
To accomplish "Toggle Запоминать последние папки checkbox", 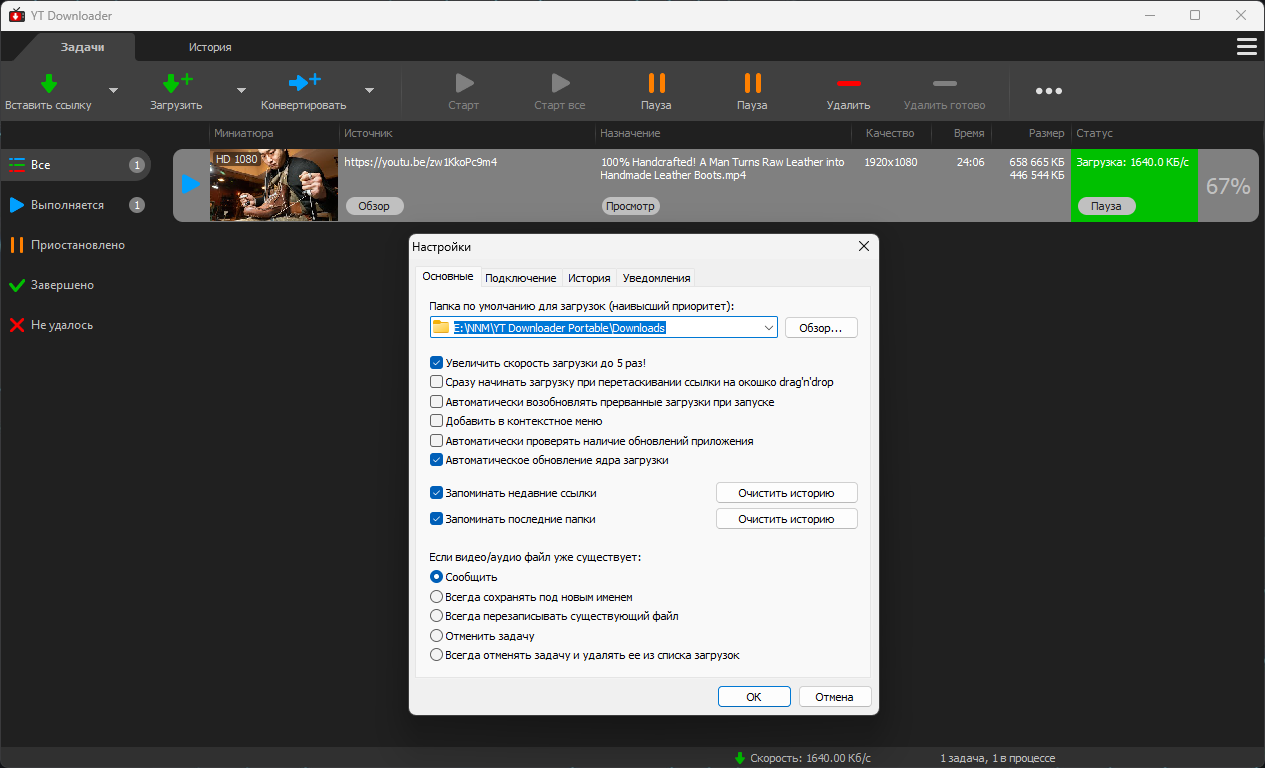I will pyautogui.click(x=436, y=519).
